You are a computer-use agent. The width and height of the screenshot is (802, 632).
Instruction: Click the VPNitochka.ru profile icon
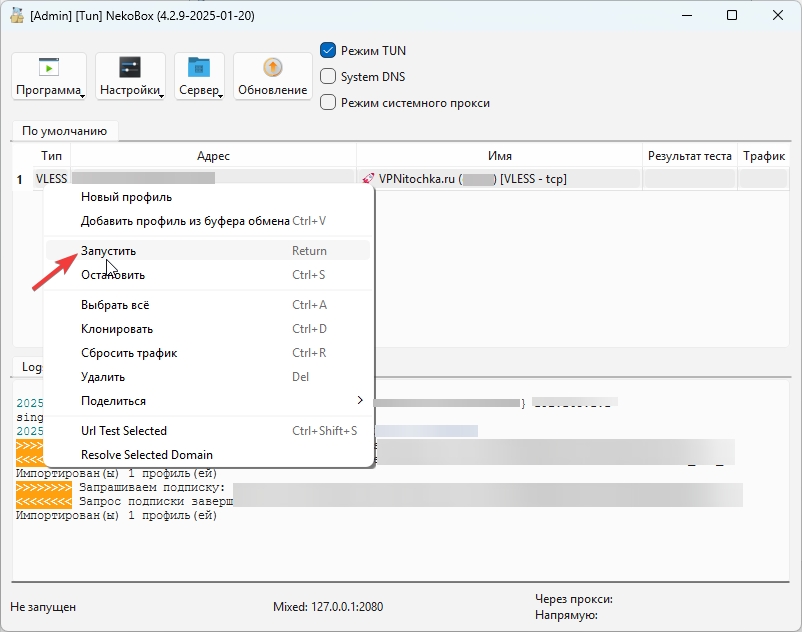369,179
